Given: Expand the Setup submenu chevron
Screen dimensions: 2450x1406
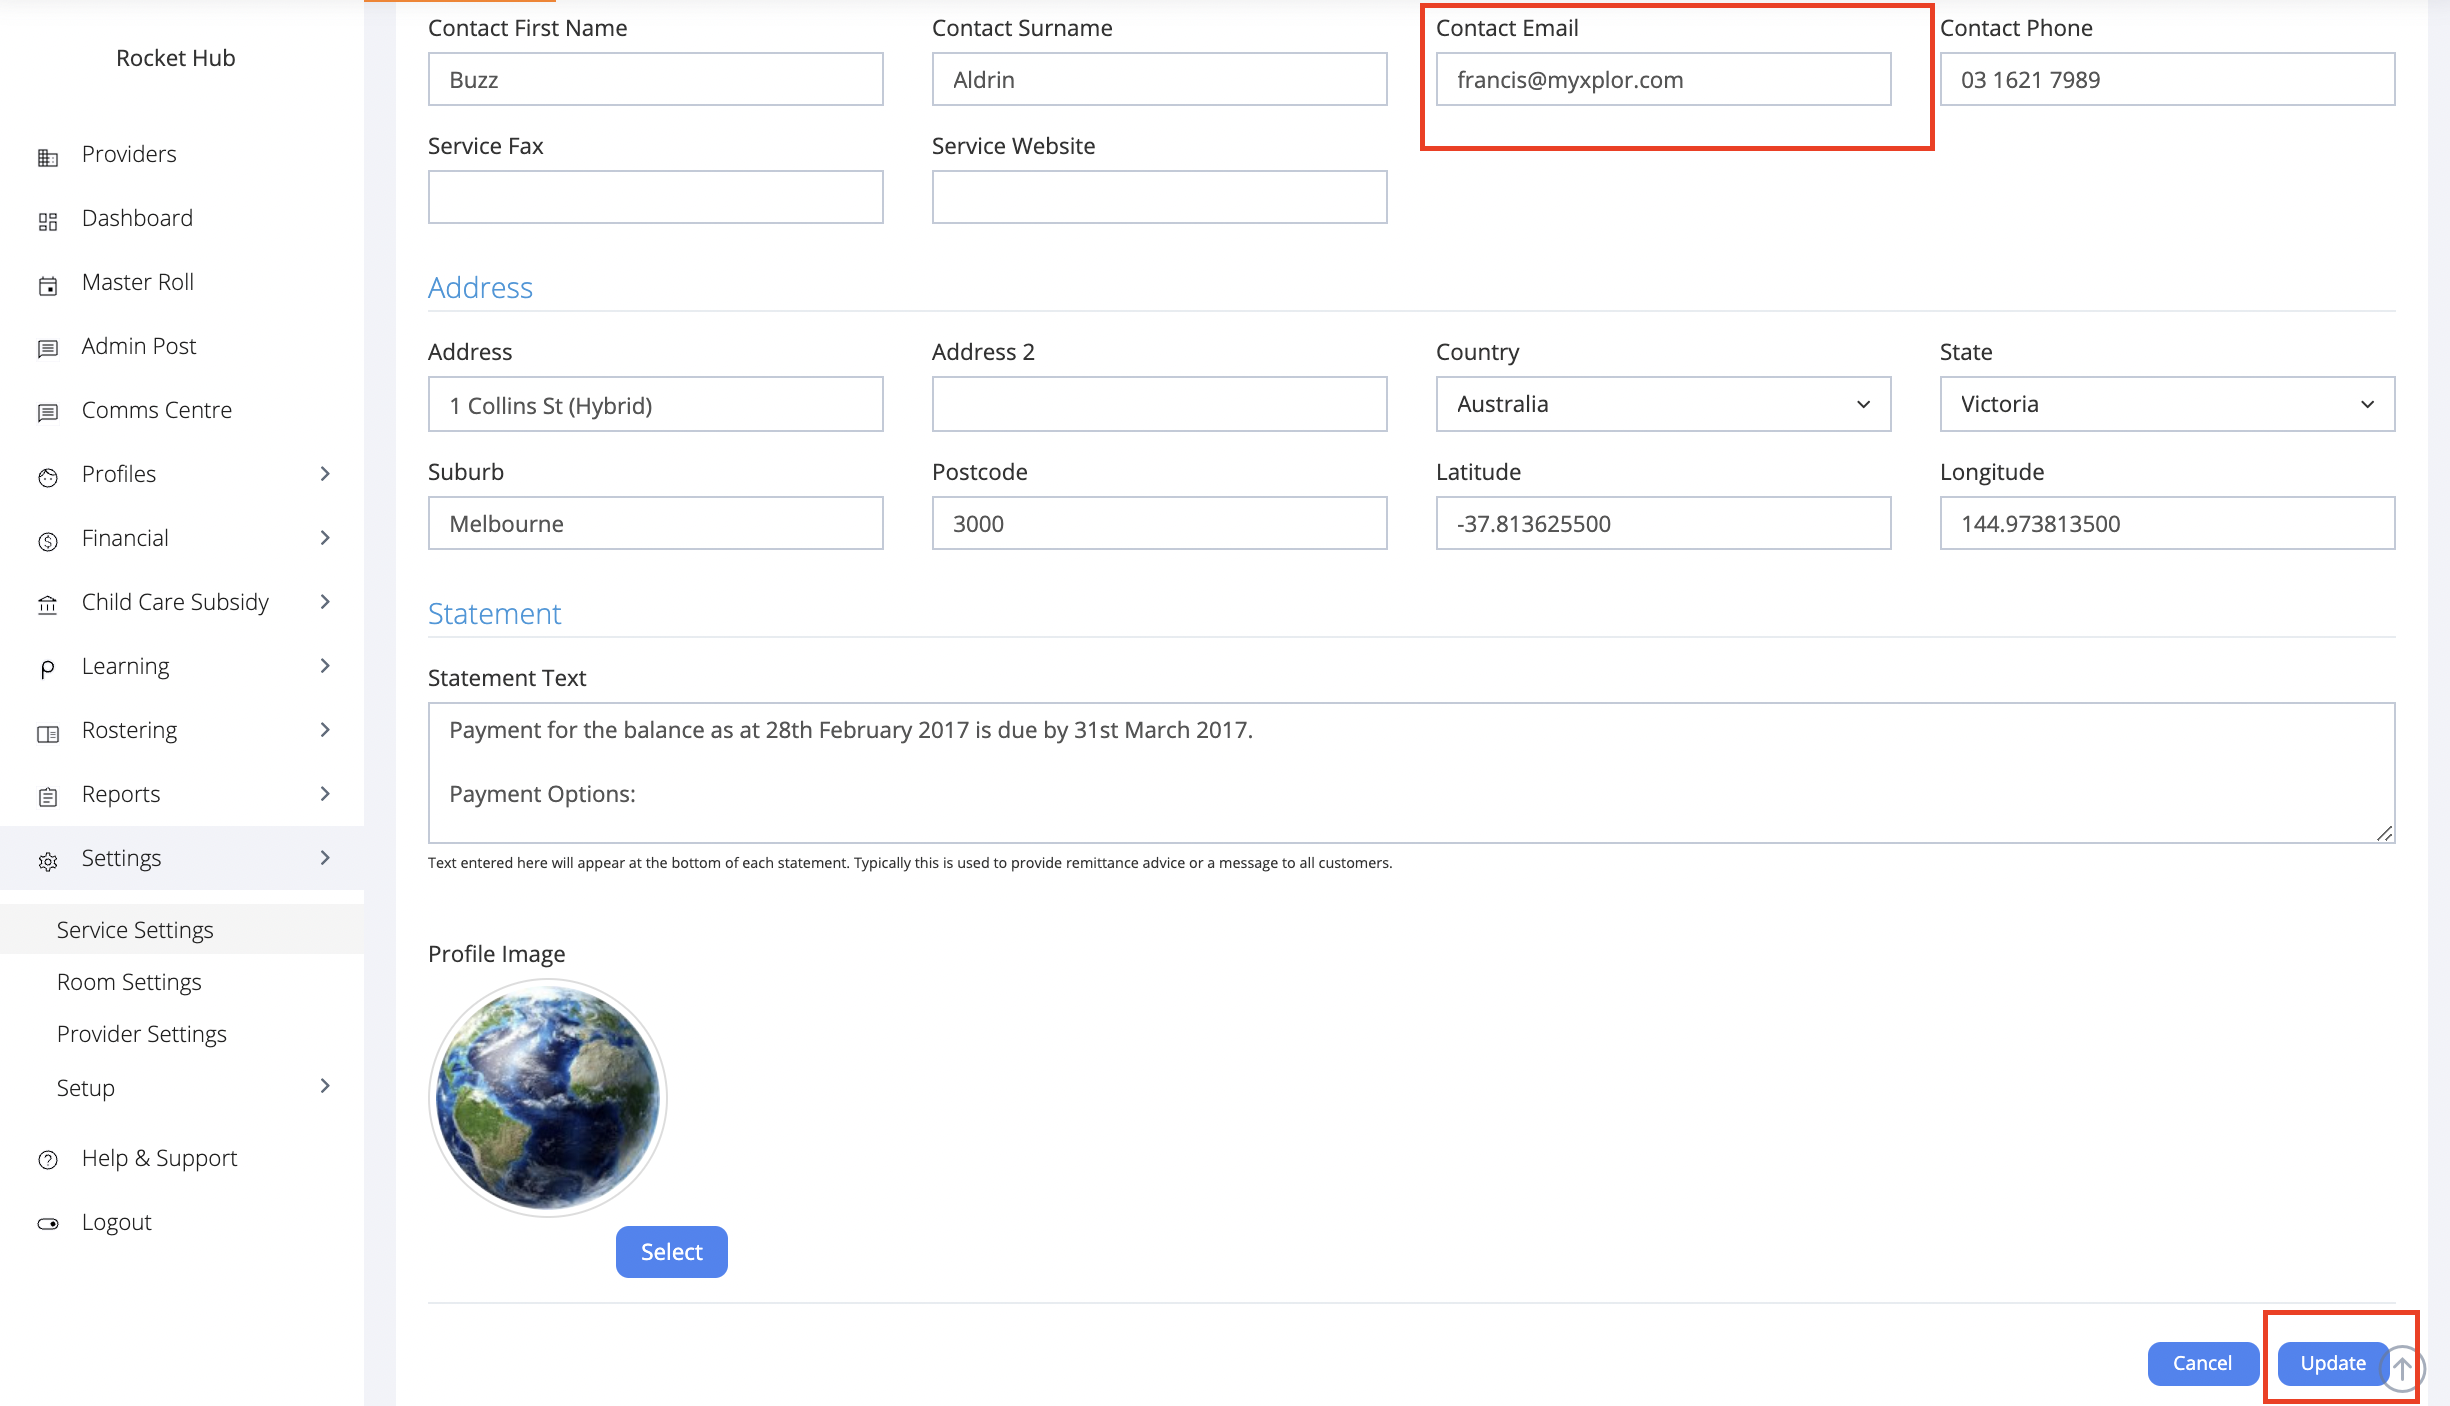Looking at the screenshot, I should tap(325, 1086).
